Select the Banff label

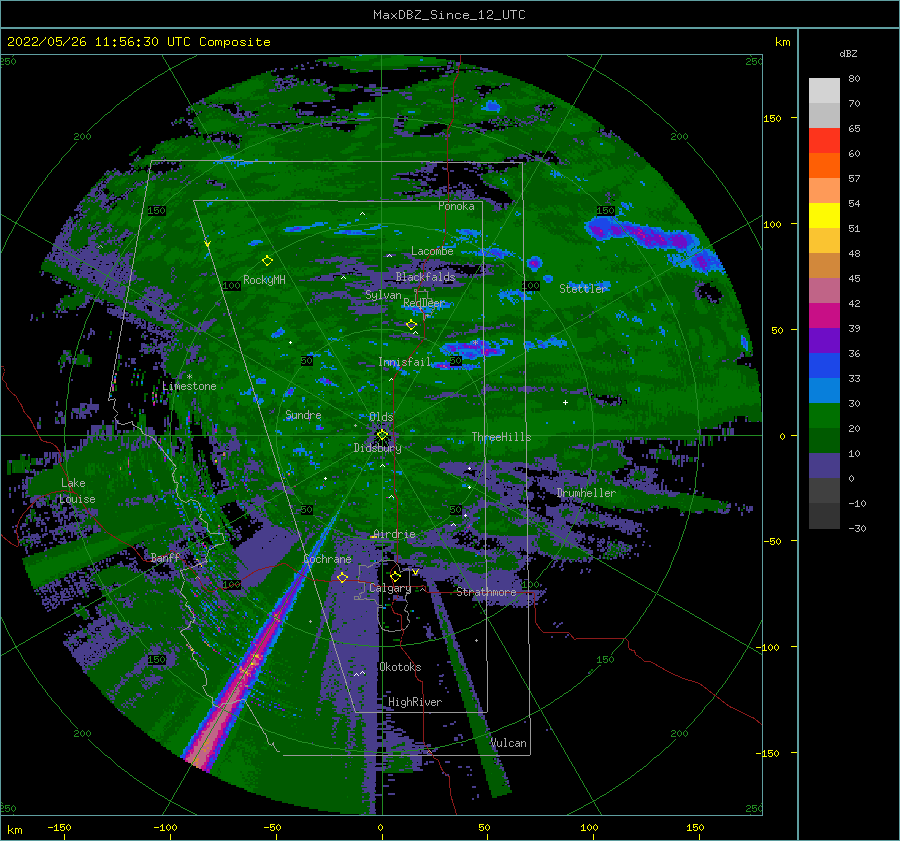165,558
